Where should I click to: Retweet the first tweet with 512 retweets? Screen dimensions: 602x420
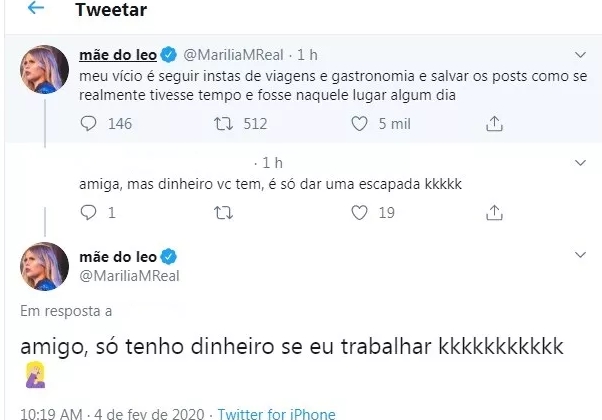coord(228,124)
